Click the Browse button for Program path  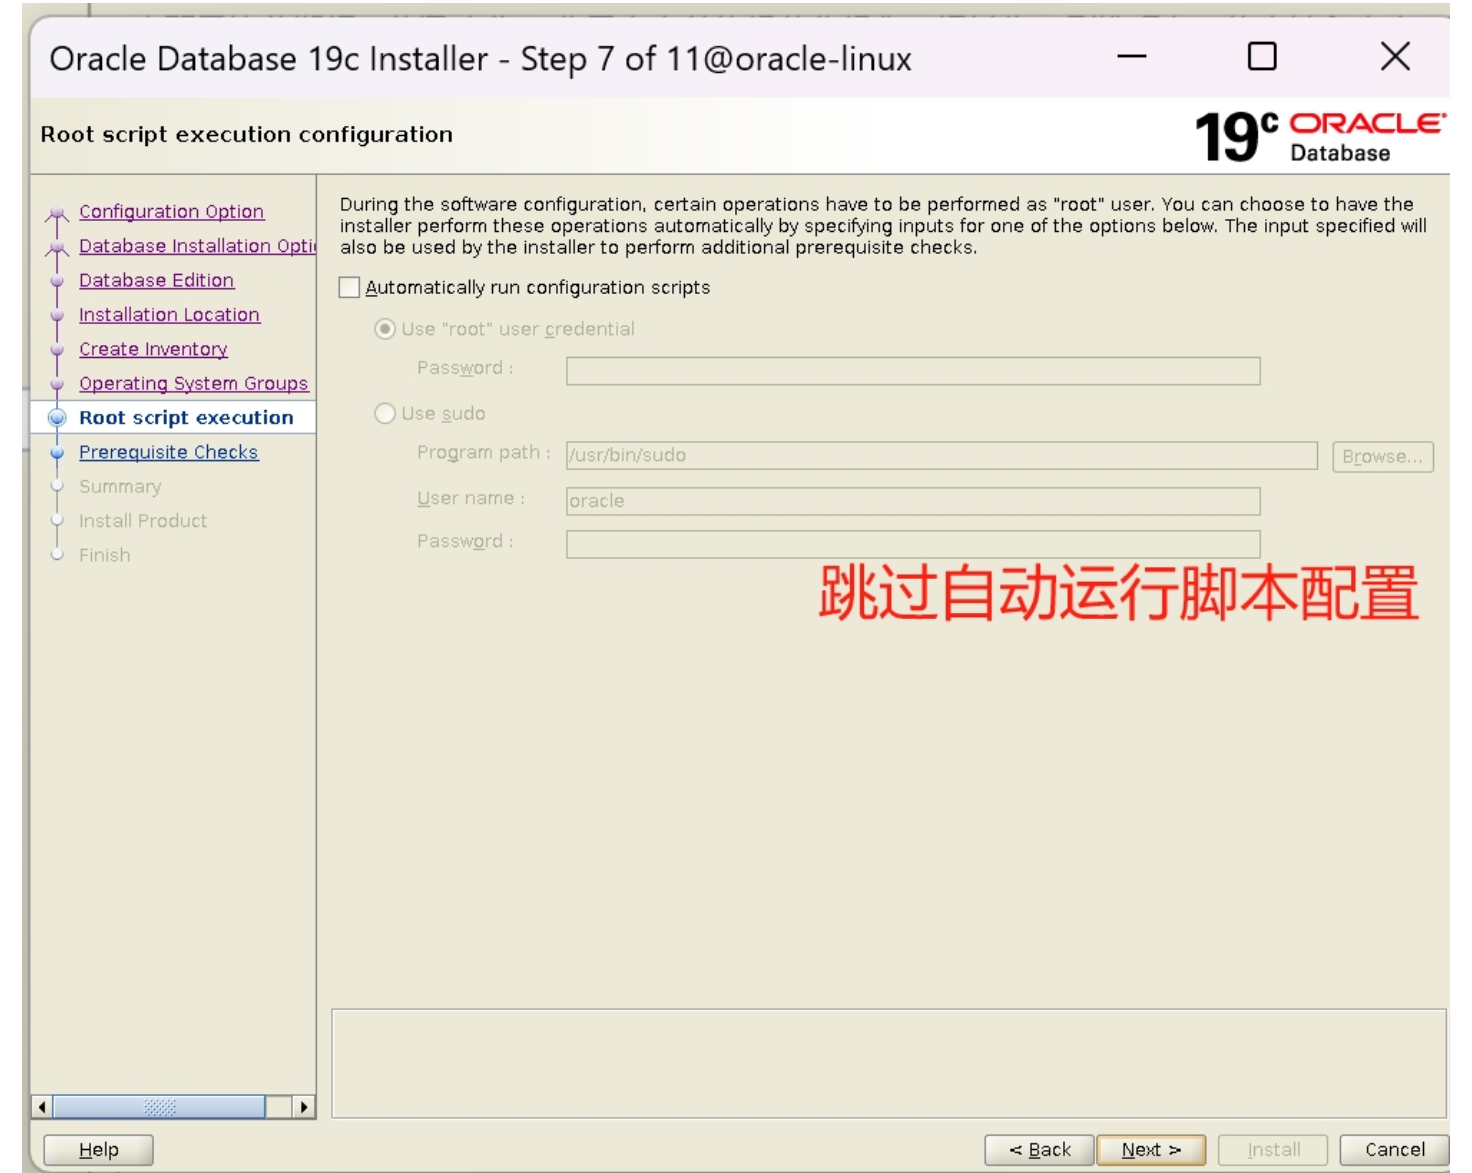(x=1384, y=456)
